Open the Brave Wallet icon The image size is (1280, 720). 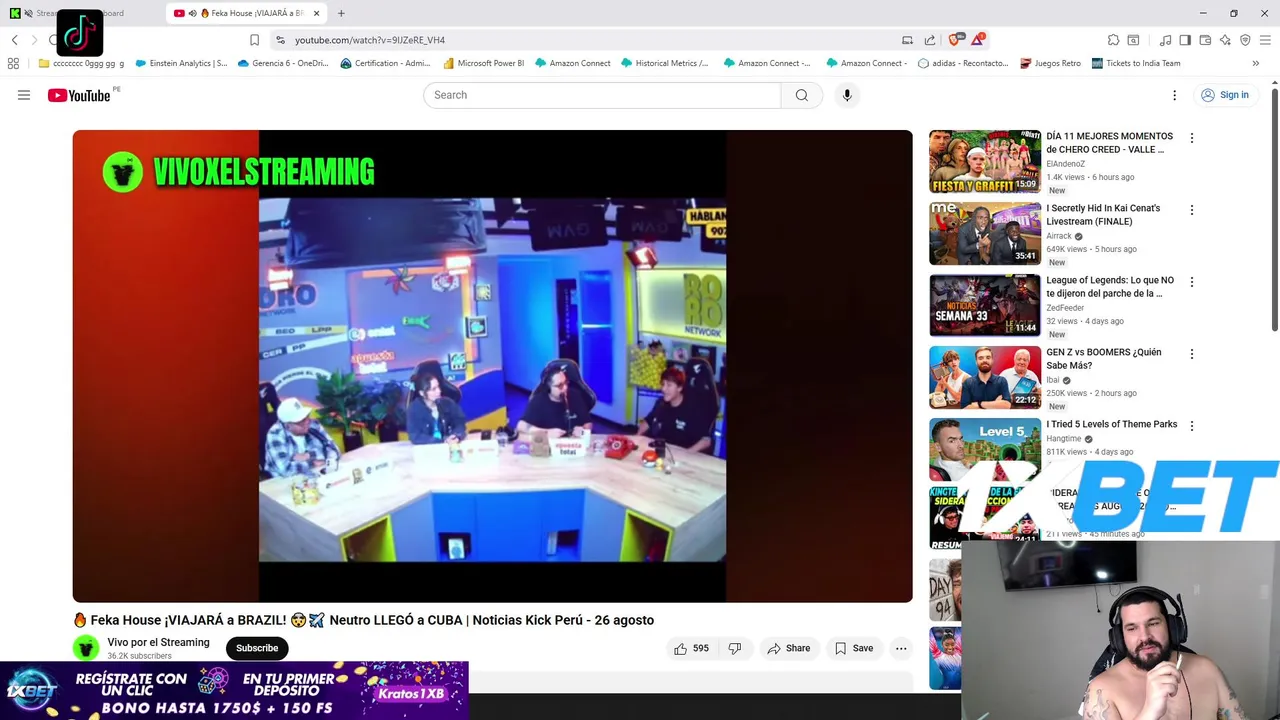click(x=1205, y=40)
